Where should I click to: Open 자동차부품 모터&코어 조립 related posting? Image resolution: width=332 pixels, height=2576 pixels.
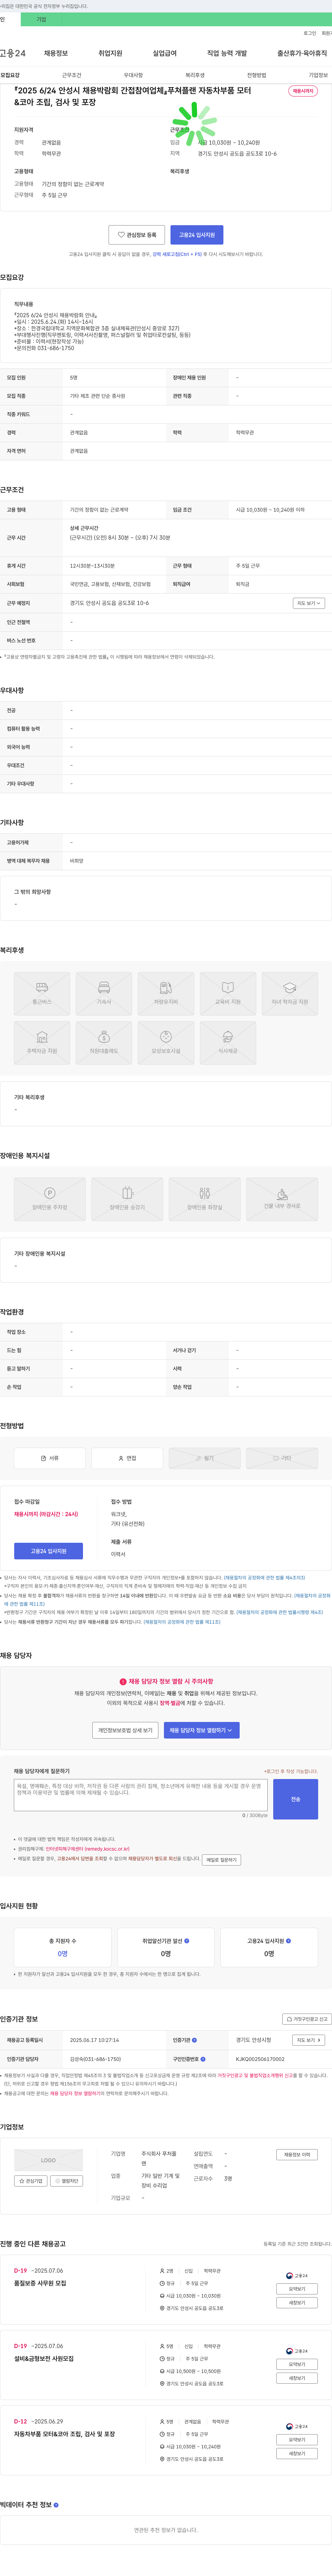click(x=64, y=2433)
